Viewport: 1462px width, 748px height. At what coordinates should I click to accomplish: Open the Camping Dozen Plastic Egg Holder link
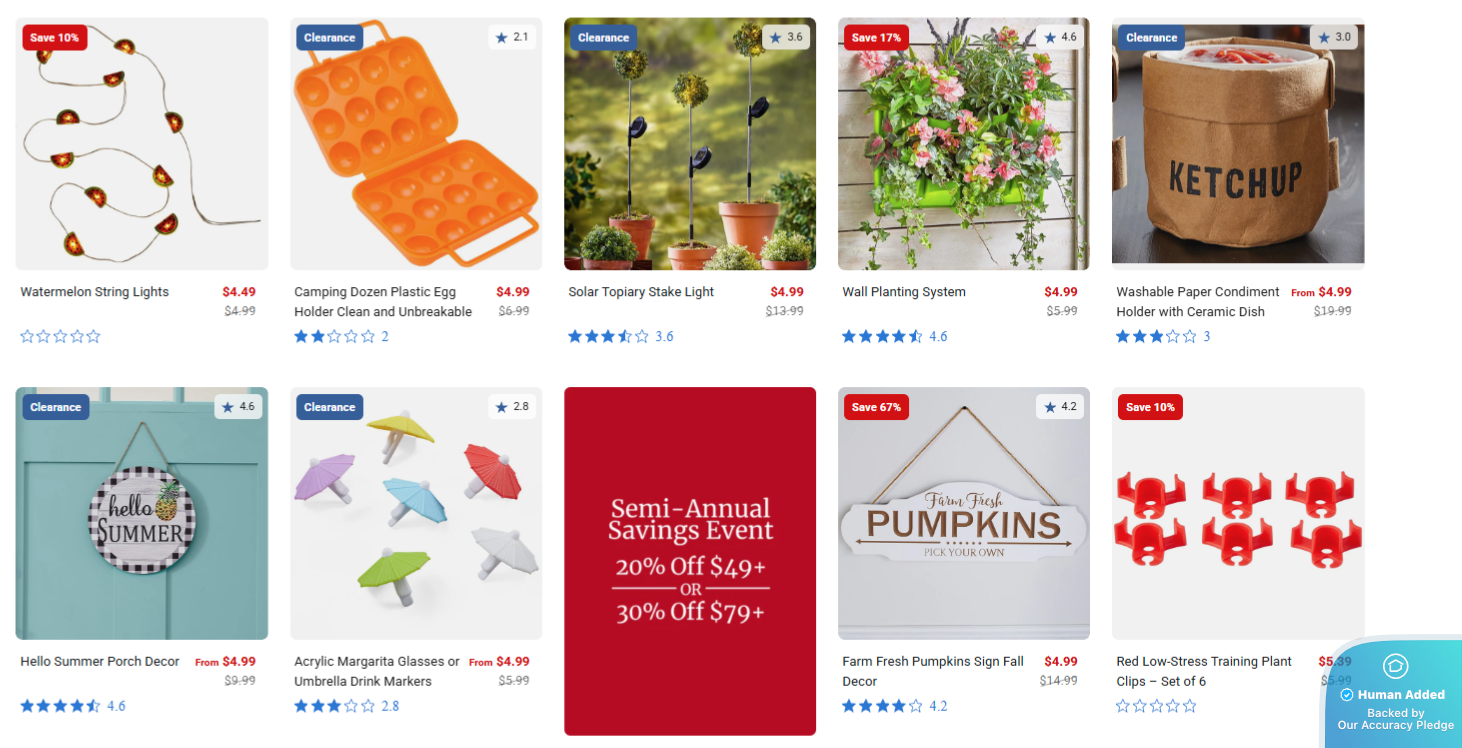click(x=383, y=302)
